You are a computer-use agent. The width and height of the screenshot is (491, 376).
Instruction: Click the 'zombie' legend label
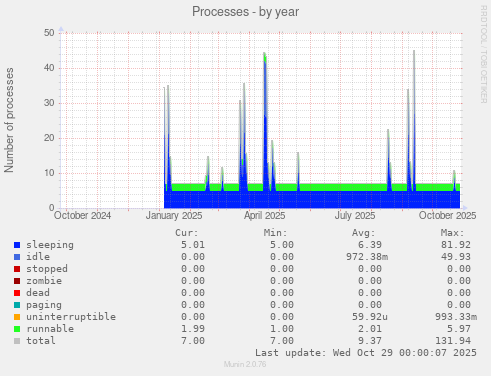44,281
